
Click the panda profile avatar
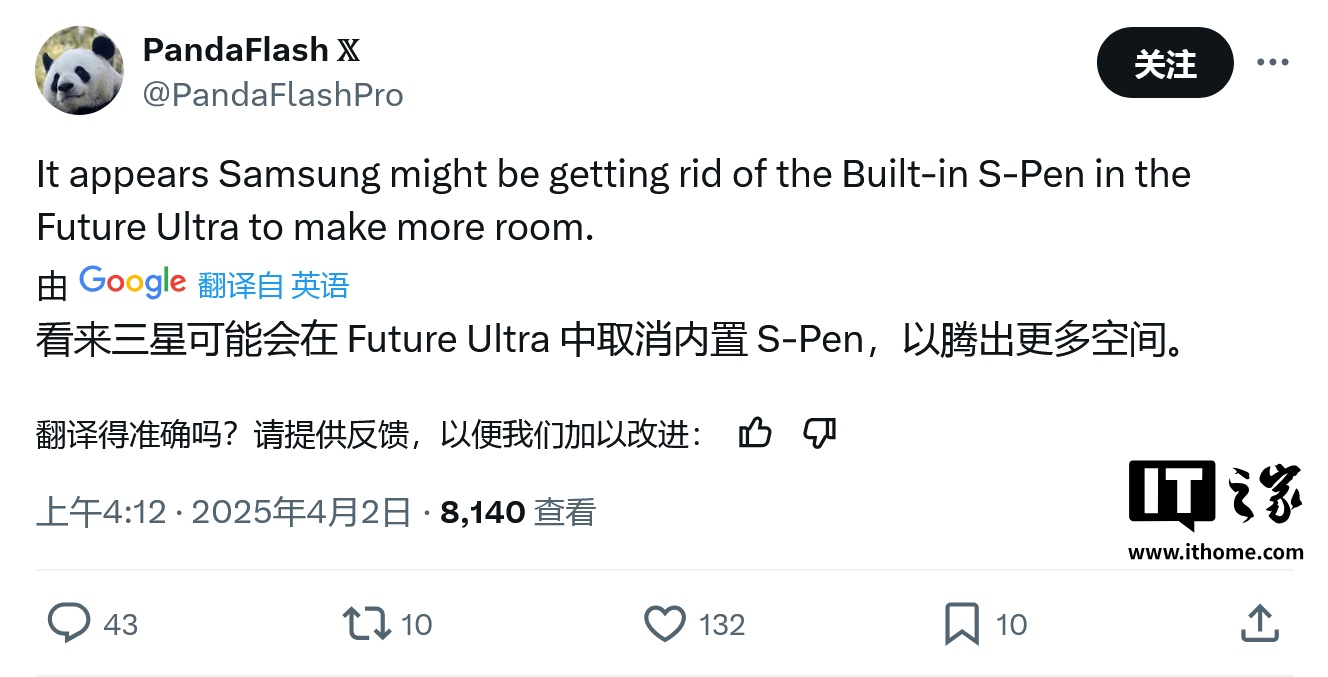(x=80, y=70)
